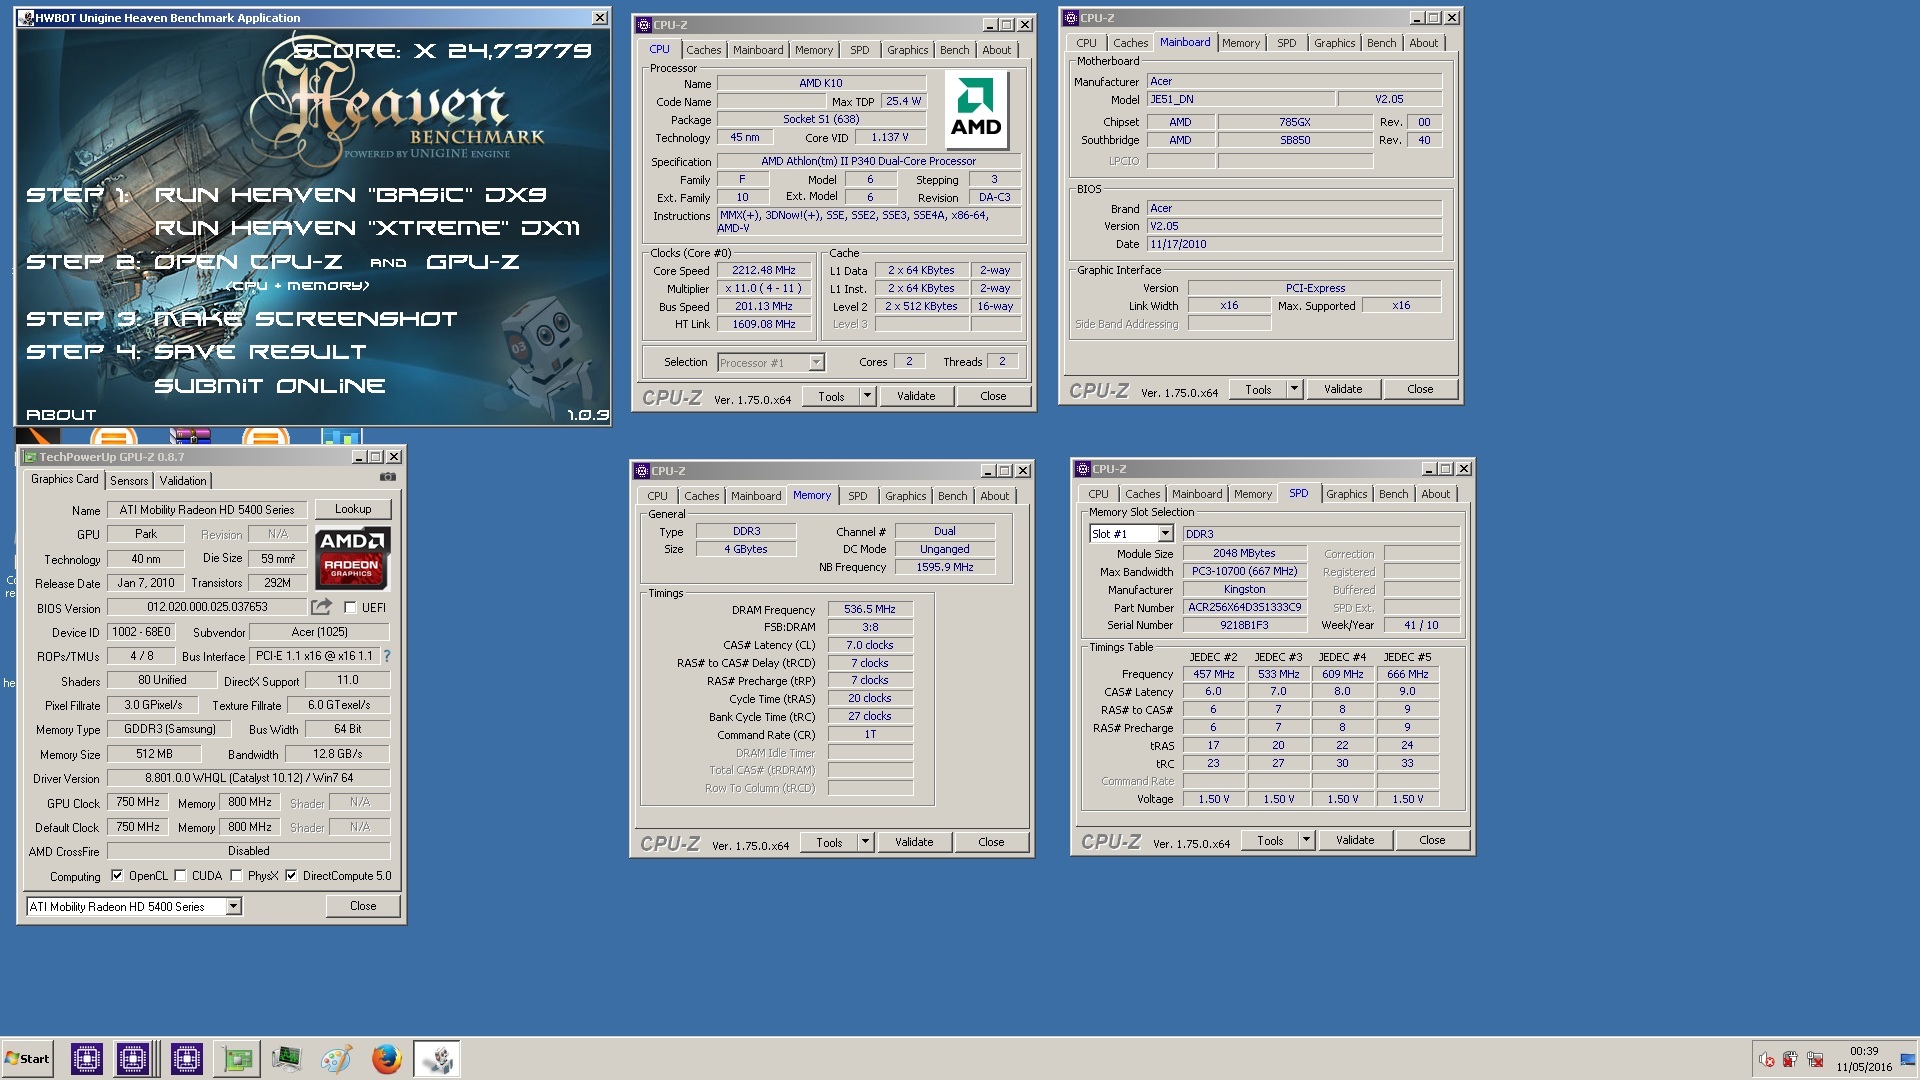Screen dimensions: 1920x1080
Task: Click the show desktop tray icon
Action: pyautogui.click(x=1908, y=1060)
